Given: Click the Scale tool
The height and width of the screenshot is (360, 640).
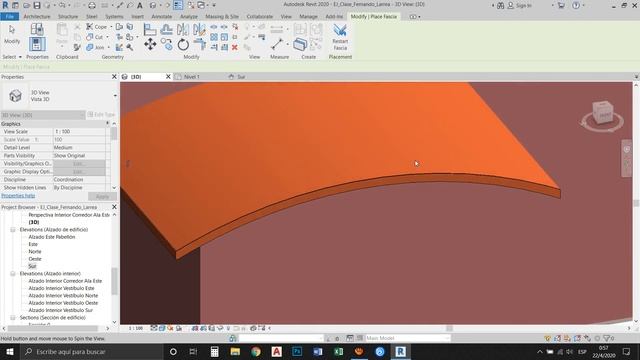Looking at the screenshot, I should coord(224,37).
